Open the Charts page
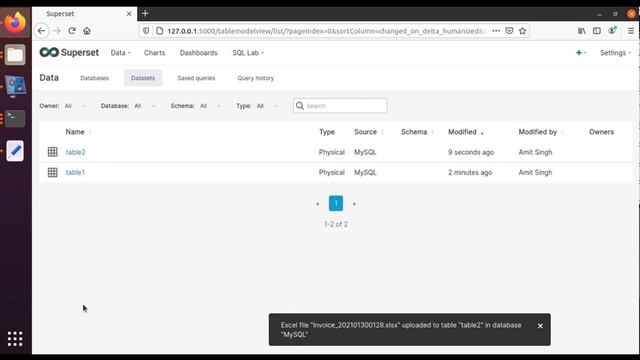Screen dimensions: 640x360 click(154, 53)
